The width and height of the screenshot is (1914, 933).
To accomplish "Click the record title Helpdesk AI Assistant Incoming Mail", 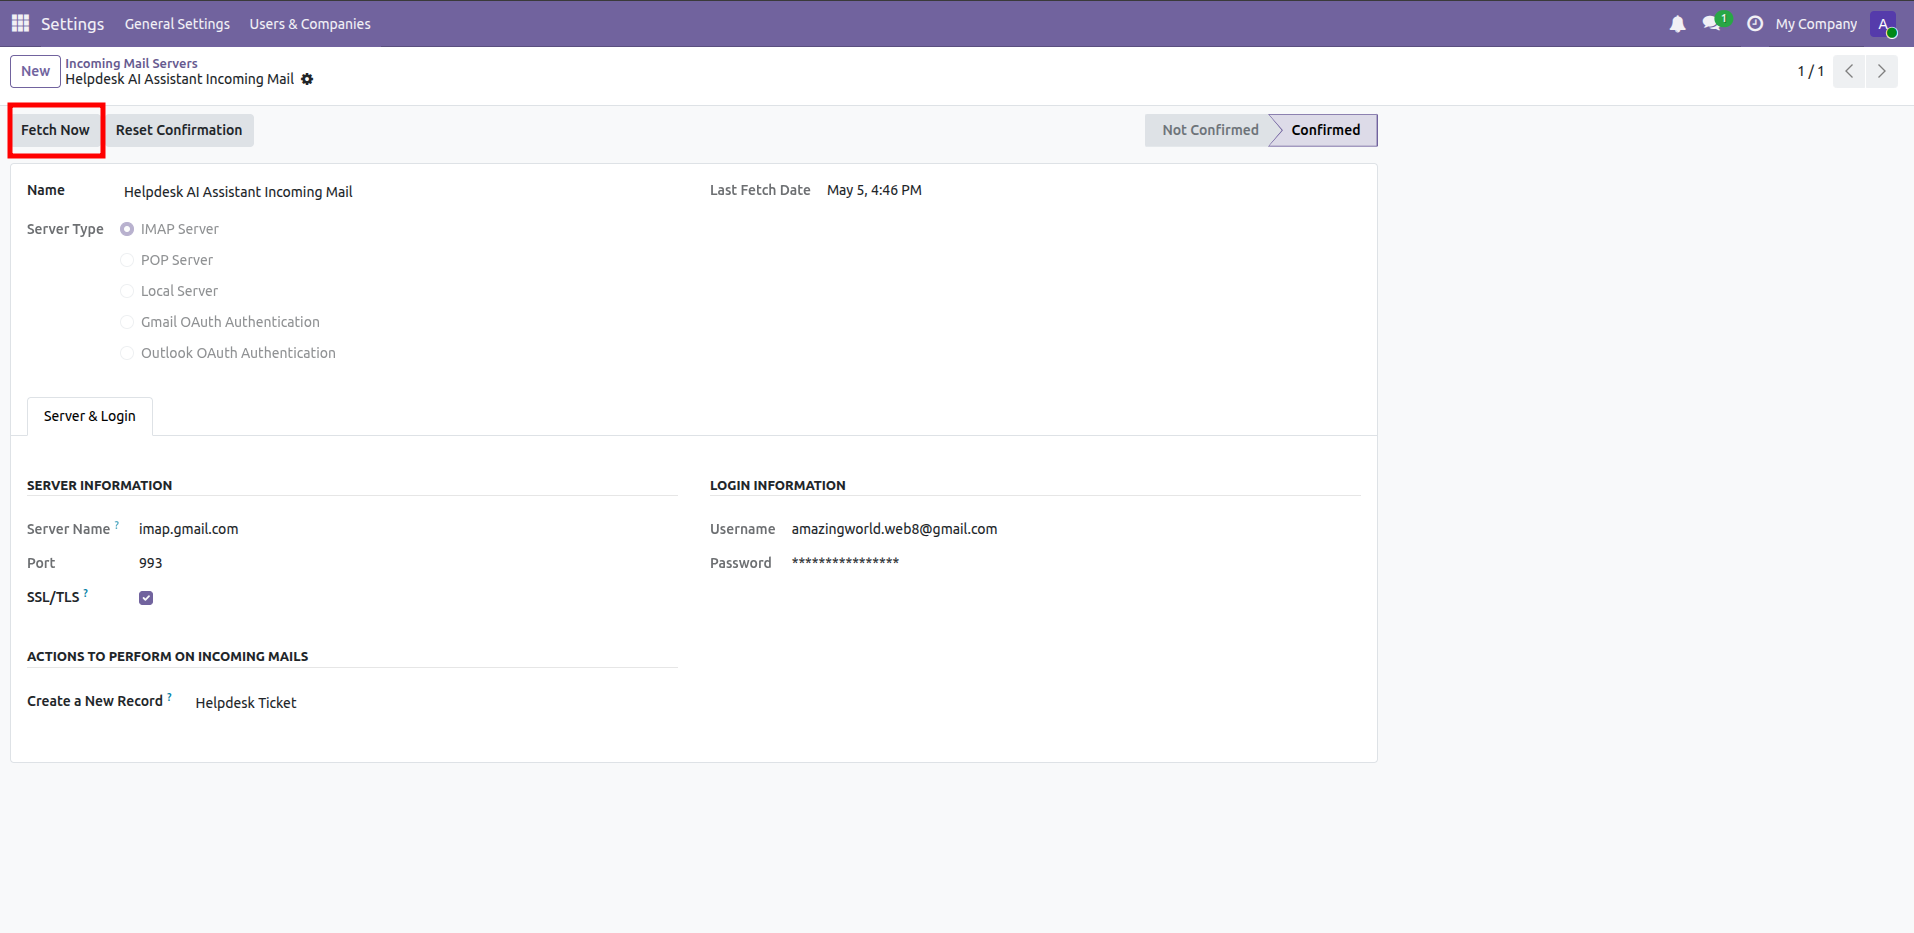I will tap(180, 79).
